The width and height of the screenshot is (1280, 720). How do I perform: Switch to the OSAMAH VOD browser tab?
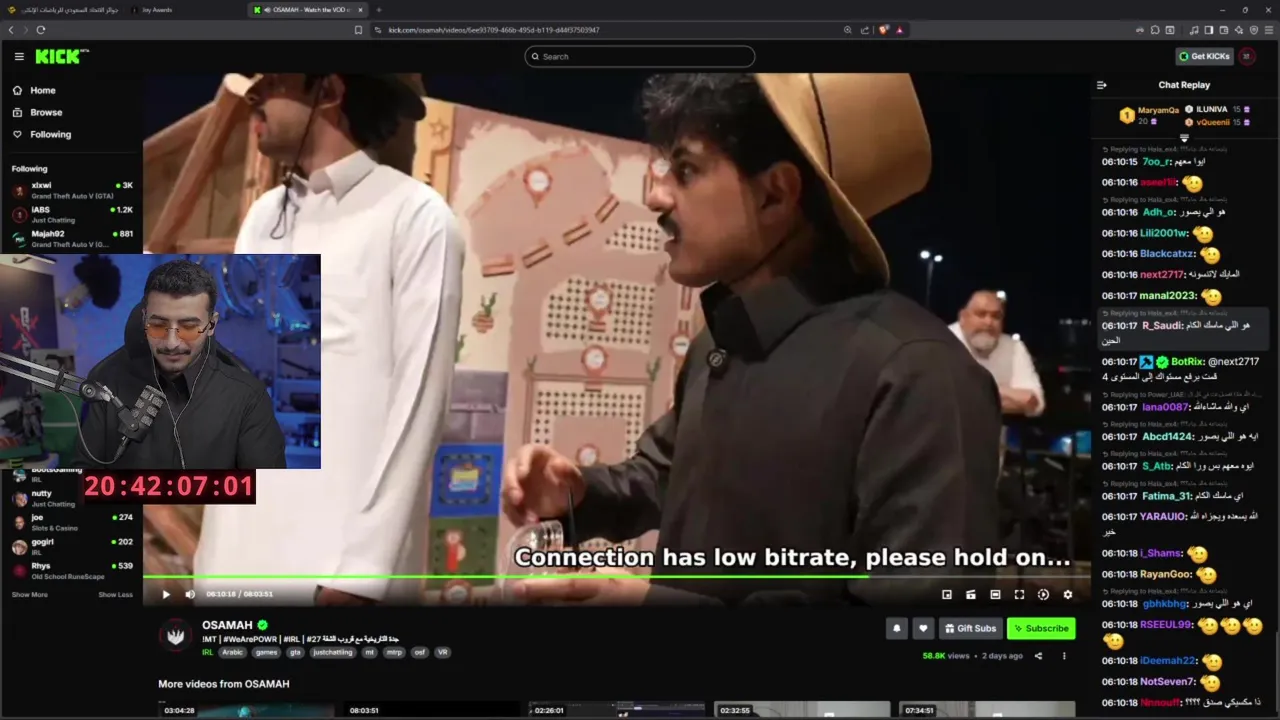coord(306,9)
